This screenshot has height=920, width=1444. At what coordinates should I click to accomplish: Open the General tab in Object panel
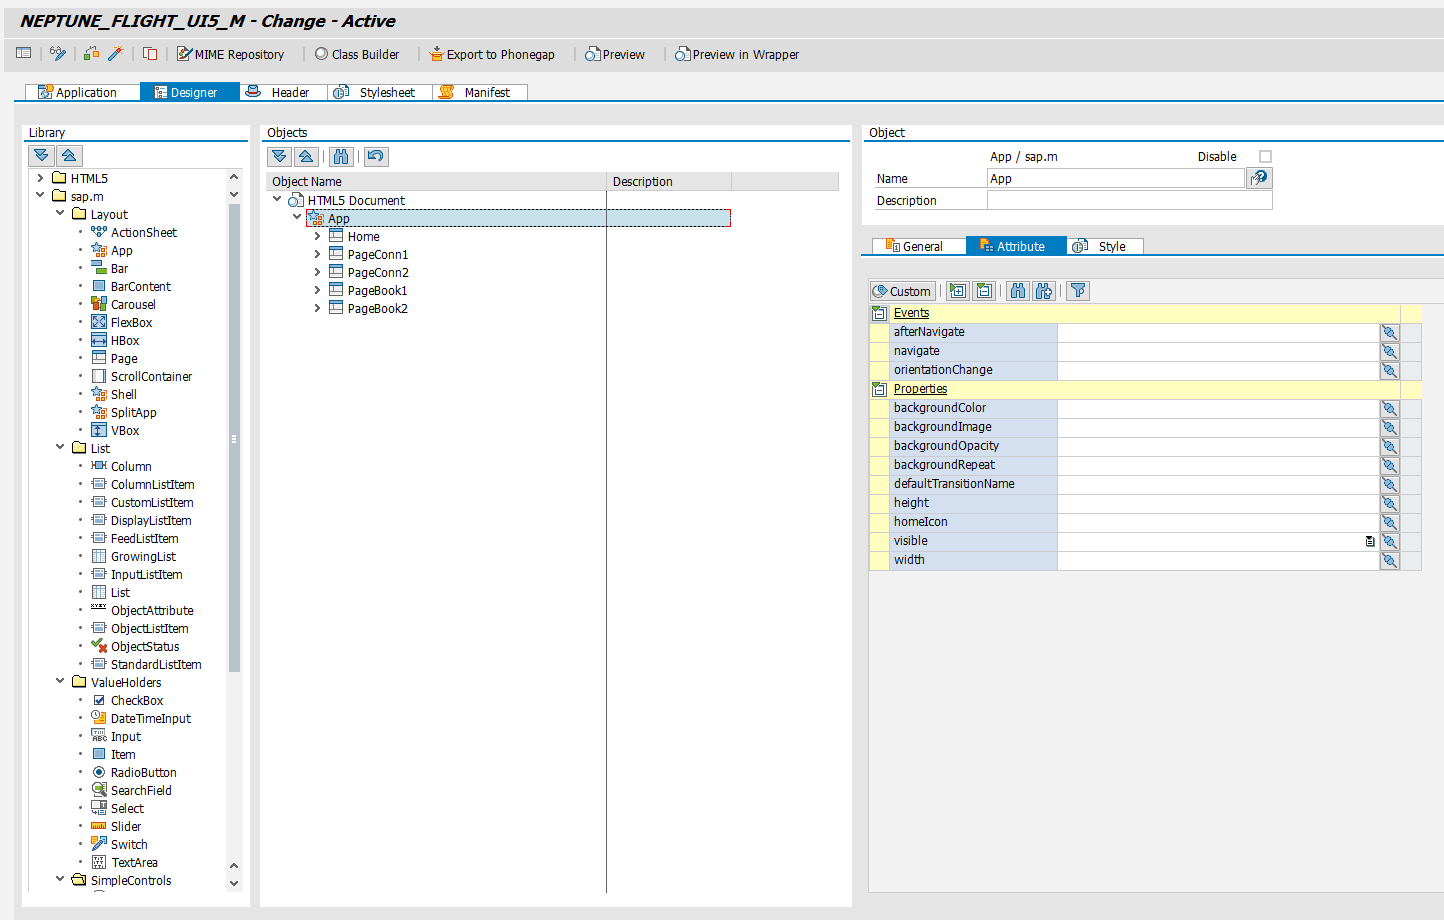[919, 246]
